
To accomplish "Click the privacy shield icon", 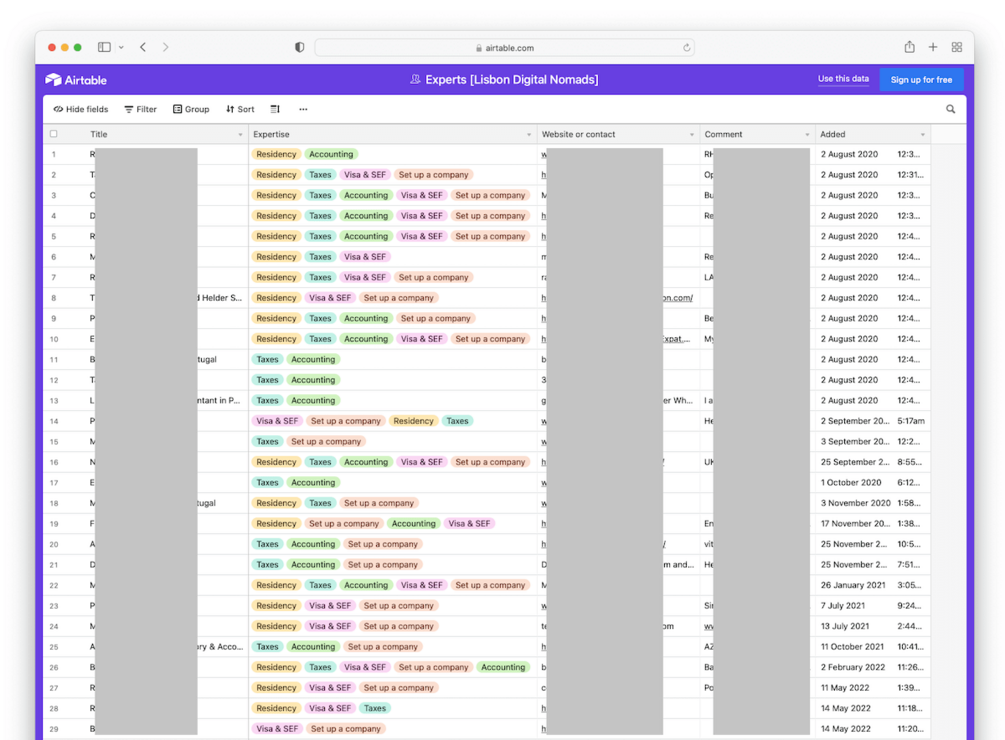I will pyautogui.click(x=299, y=47).
